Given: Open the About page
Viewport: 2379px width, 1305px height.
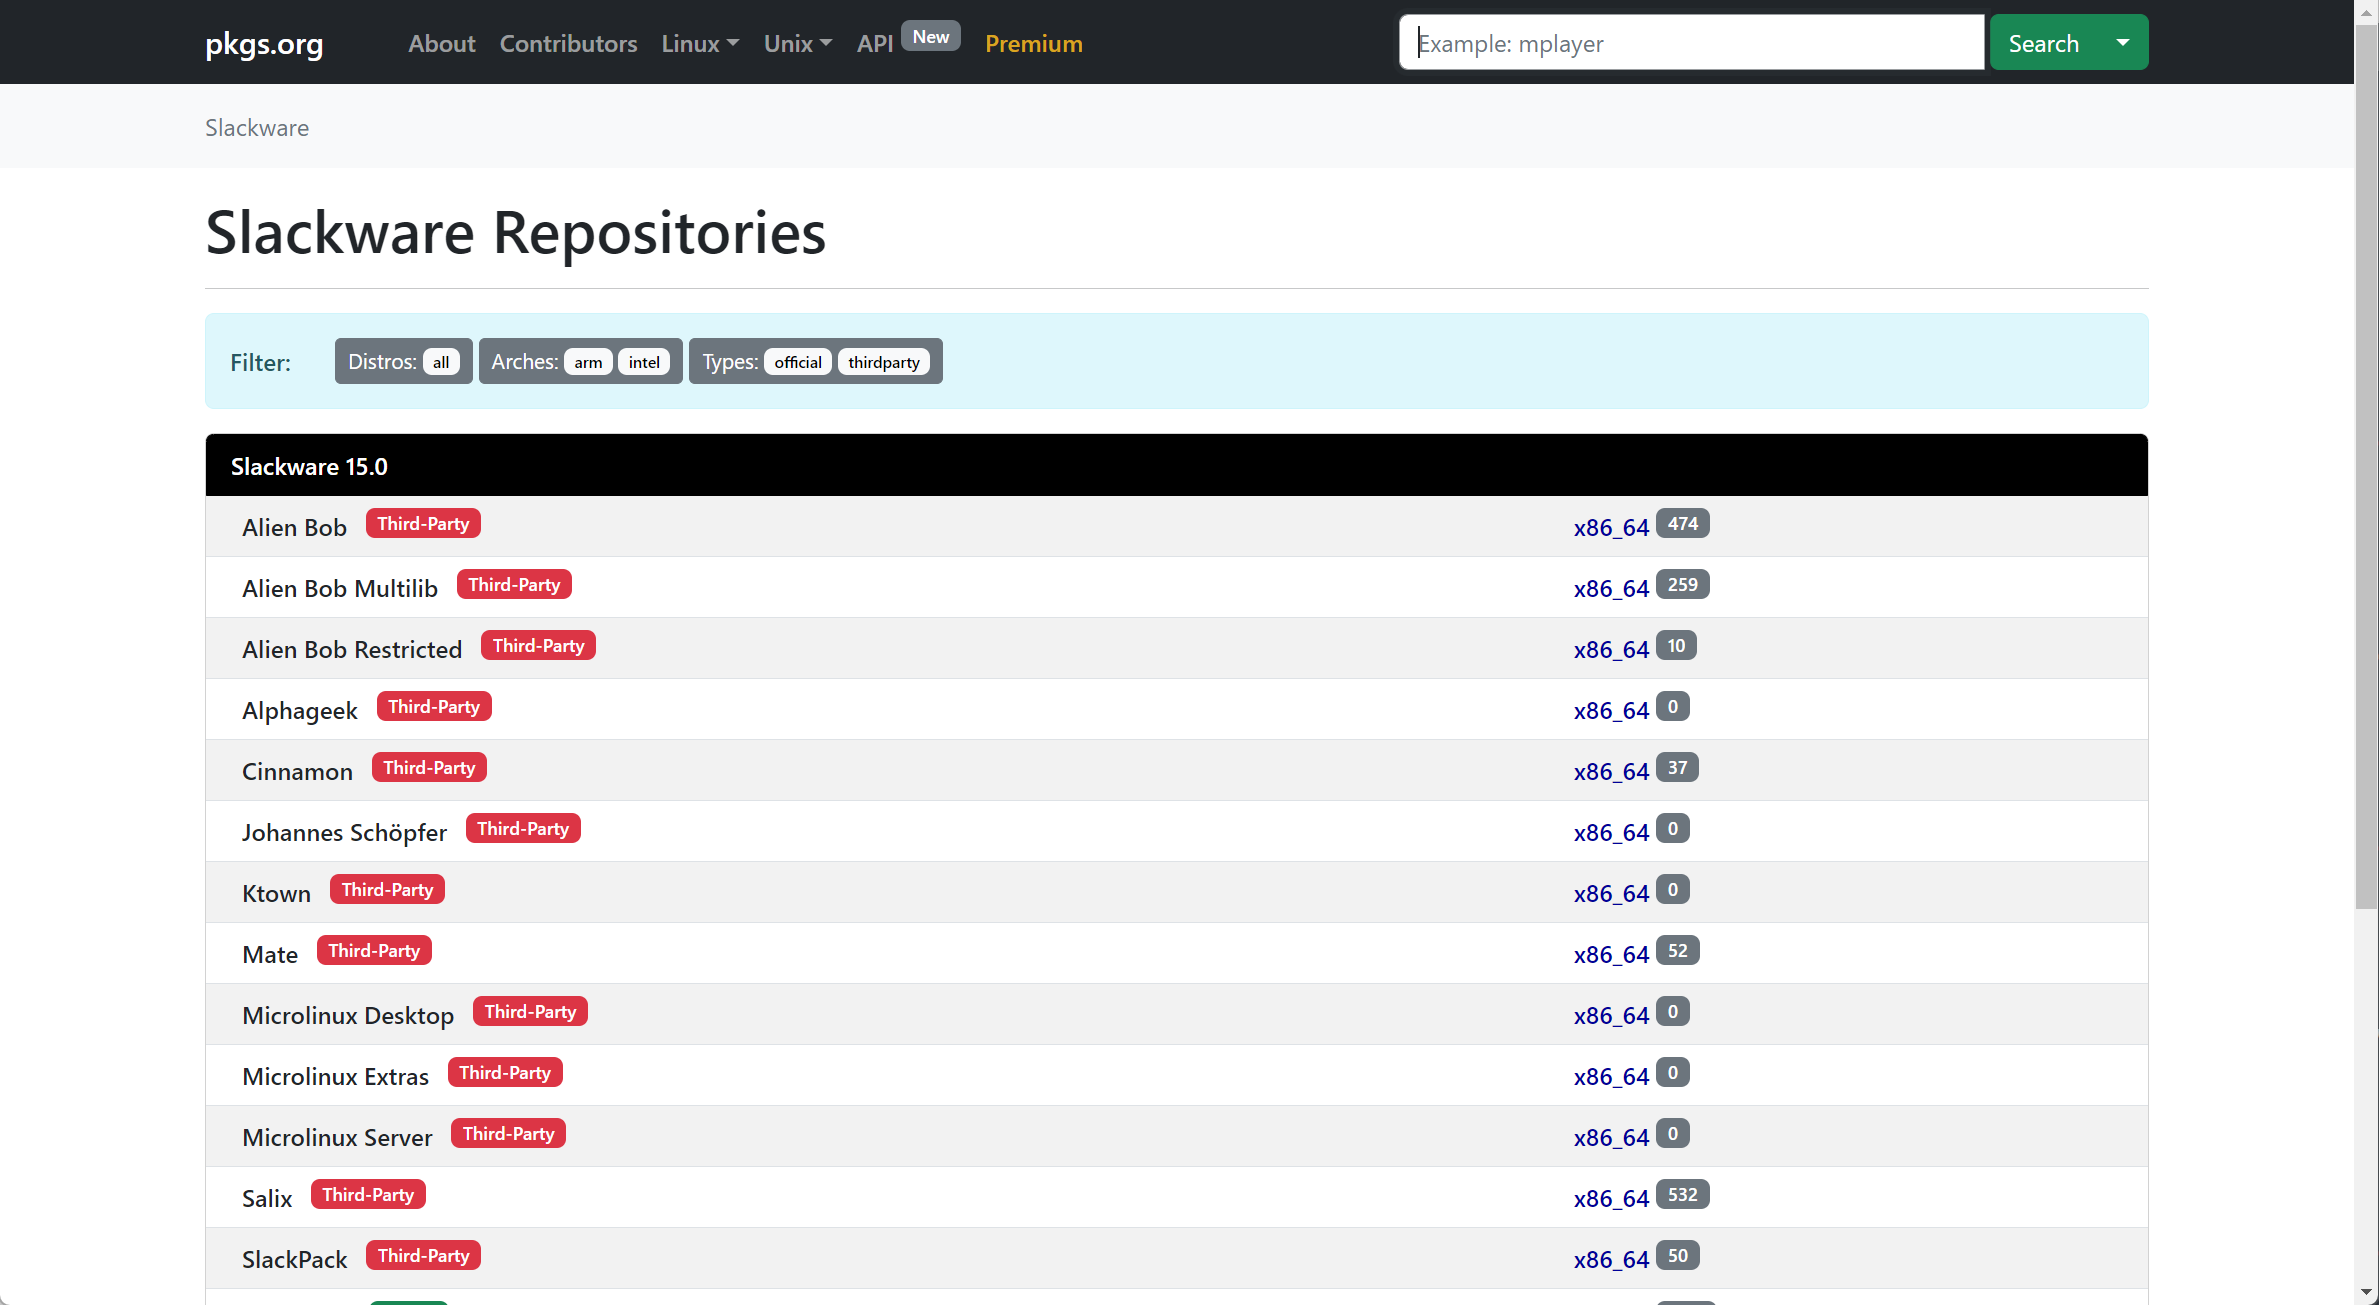Looking at the screenshot, I should (x=441, y=44).
